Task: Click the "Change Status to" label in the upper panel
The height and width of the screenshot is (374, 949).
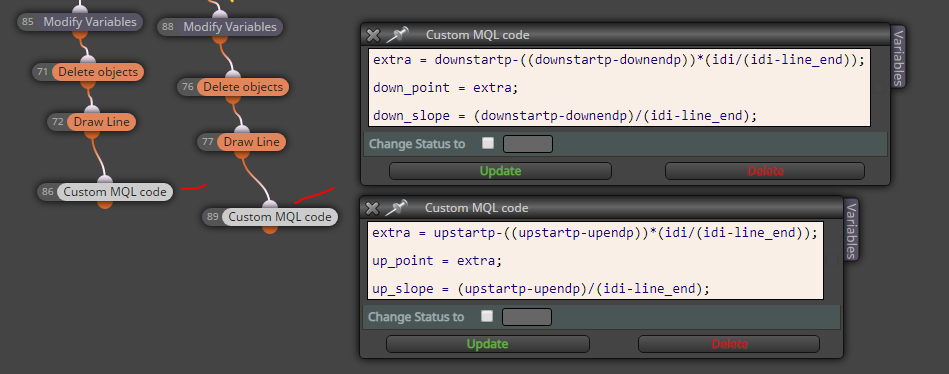Action: (417, 144)
